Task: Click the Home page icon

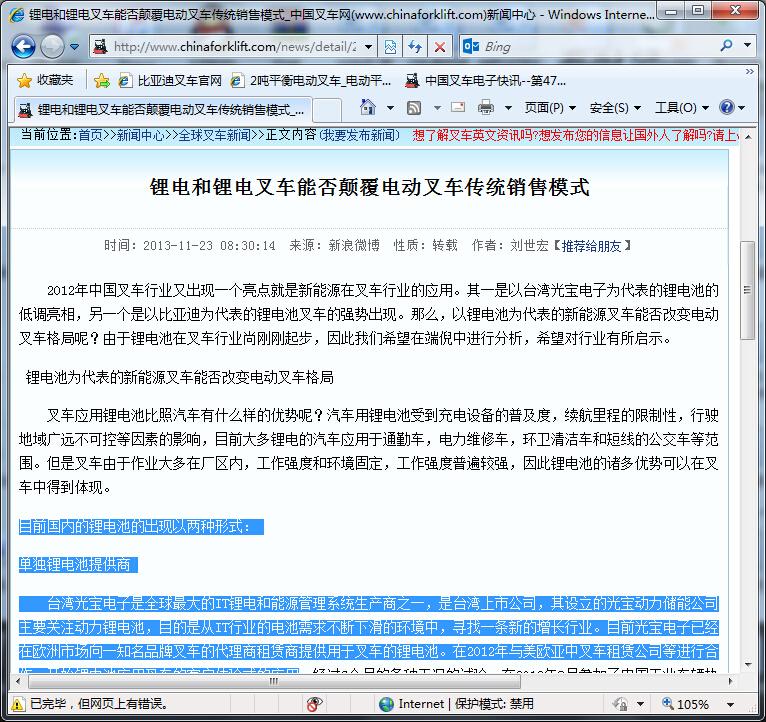Action: point(368,107)
